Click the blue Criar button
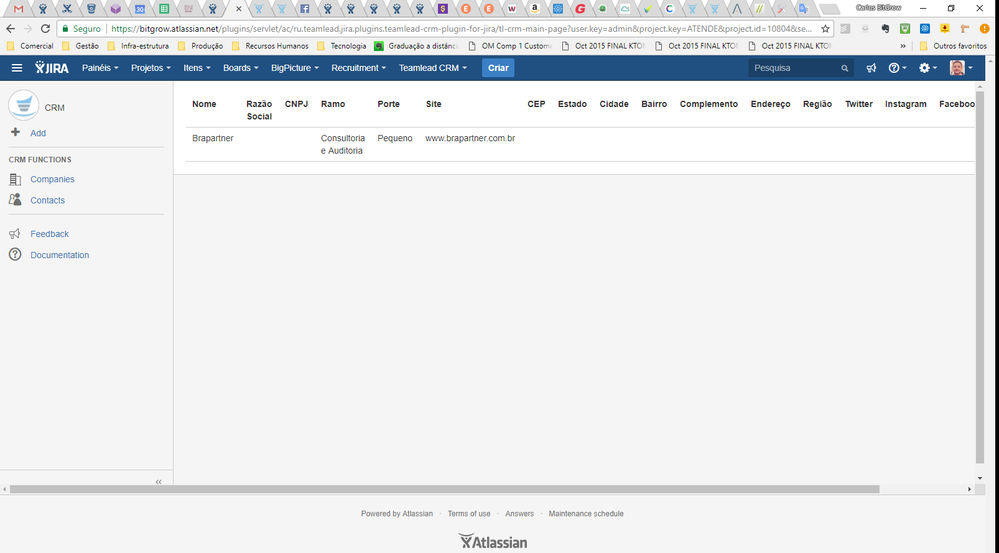 click(498, 68)
